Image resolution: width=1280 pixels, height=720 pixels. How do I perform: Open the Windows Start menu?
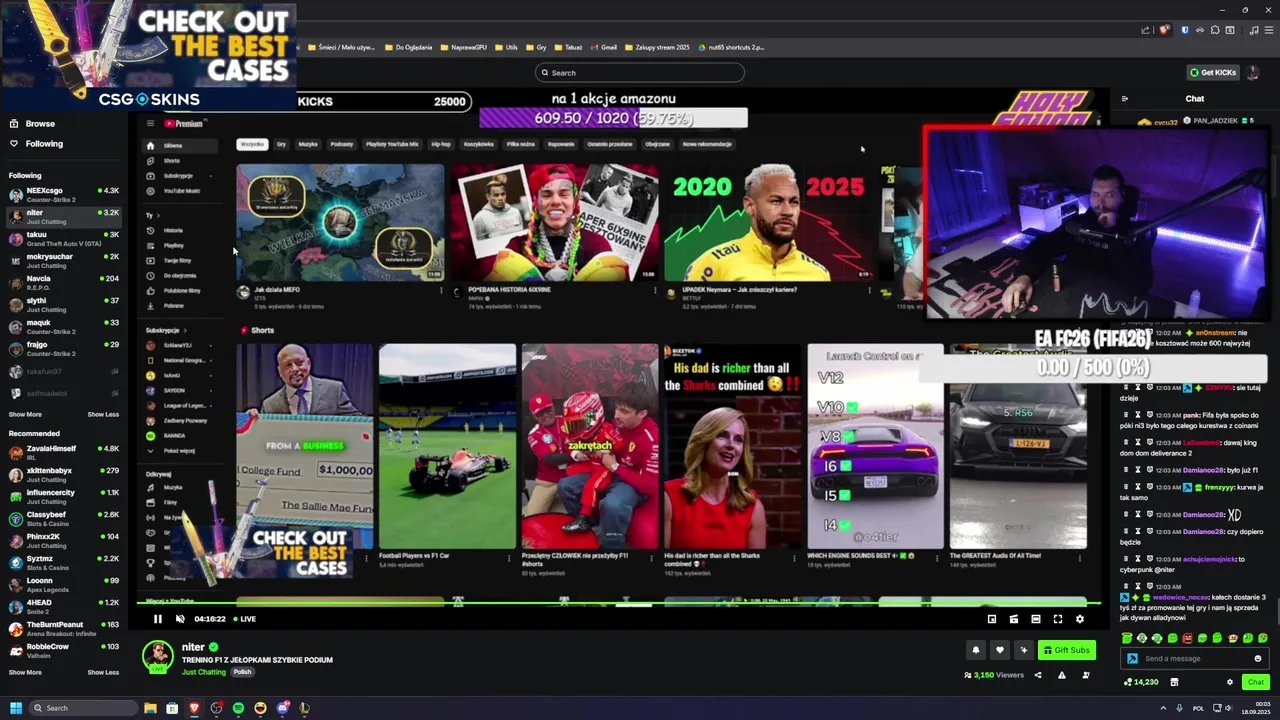click(x=15, y=708)
